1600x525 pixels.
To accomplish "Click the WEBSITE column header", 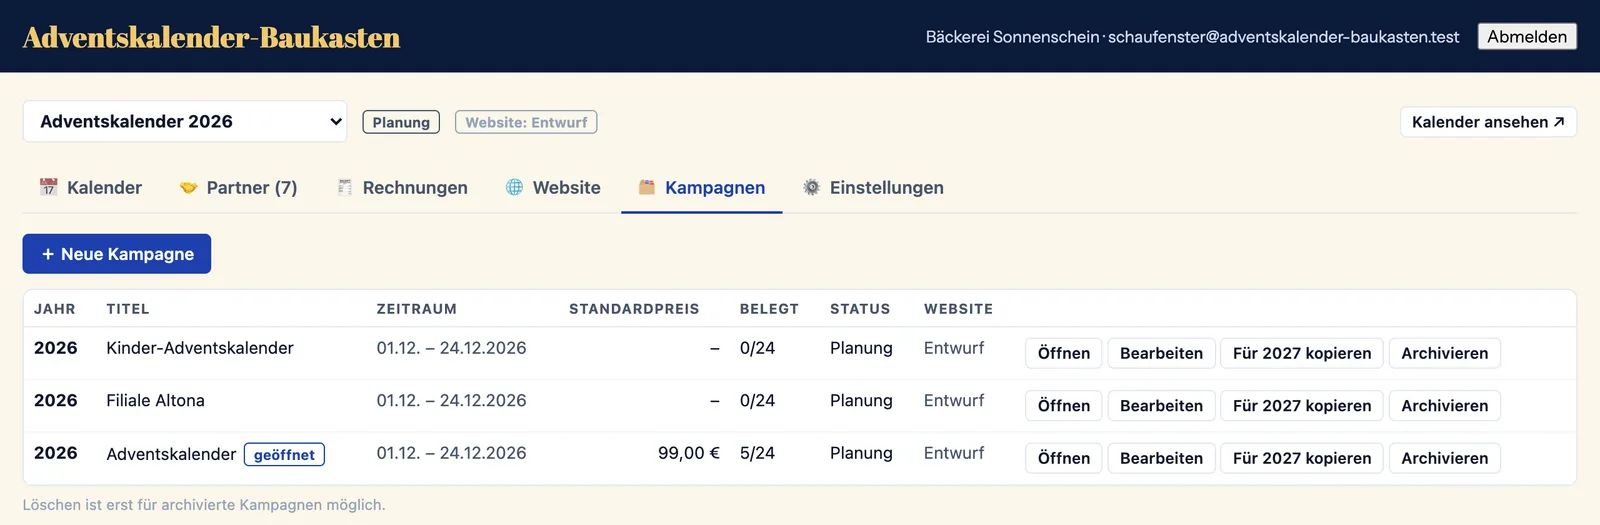I will pos(958,309).
